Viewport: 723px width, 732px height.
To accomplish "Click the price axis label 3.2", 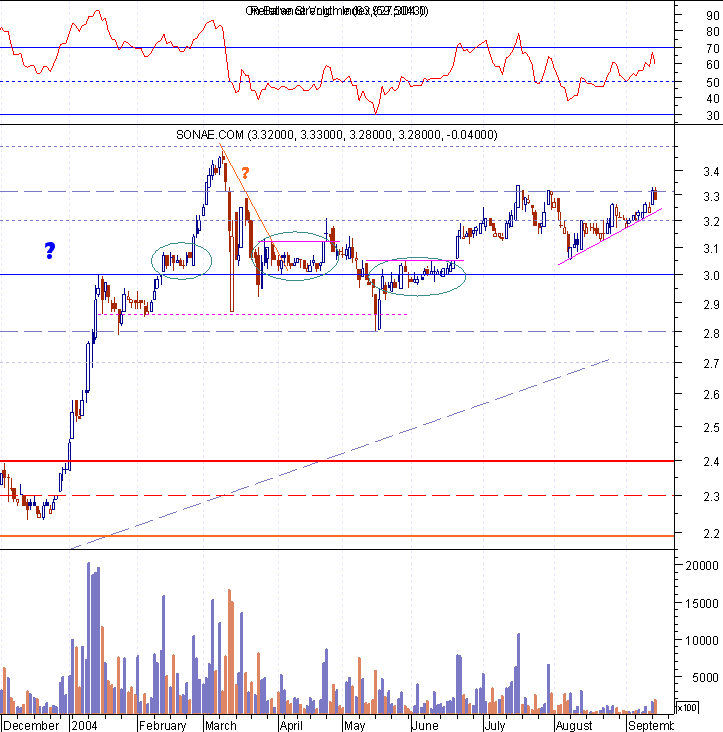I will point(711,222).
